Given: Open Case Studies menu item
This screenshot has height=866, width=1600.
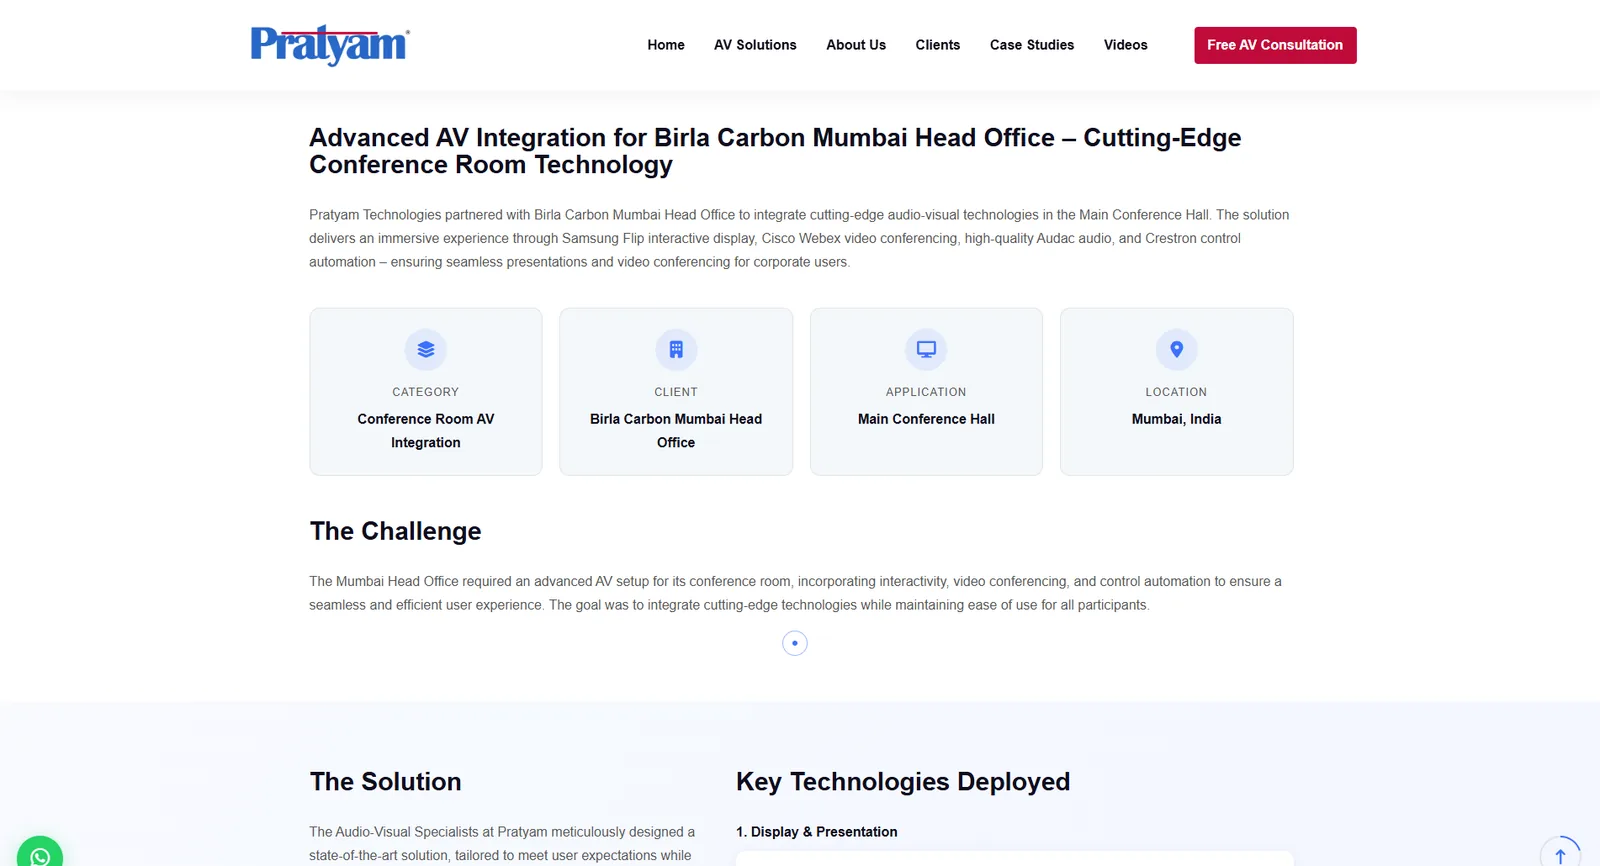Looking at the screenshot, I should click(1032, 45).
